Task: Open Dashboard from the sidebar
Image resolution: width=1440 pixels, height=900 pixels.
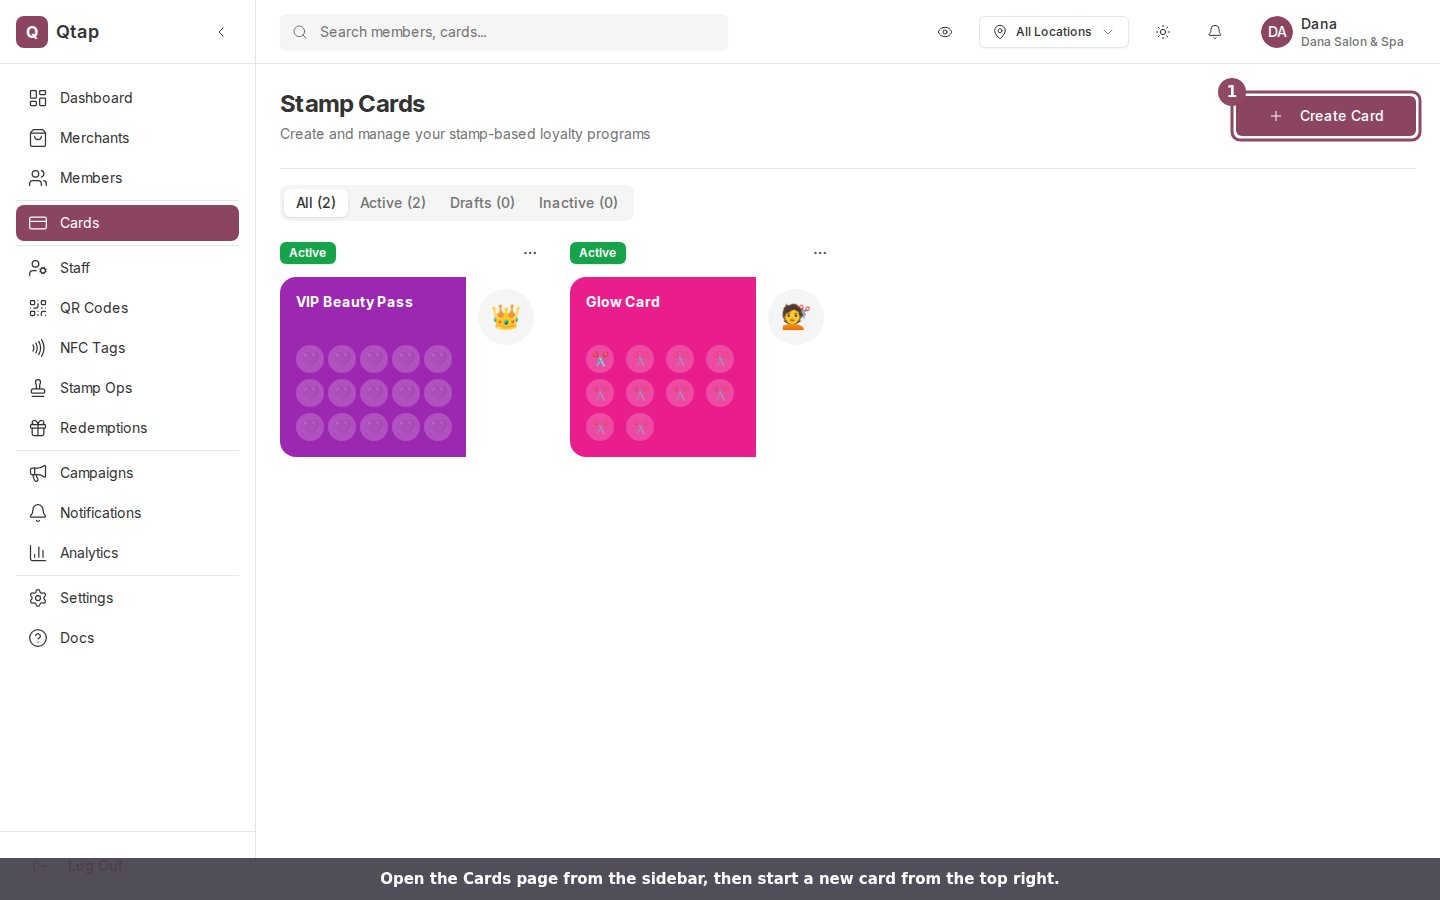Action: 127,98
